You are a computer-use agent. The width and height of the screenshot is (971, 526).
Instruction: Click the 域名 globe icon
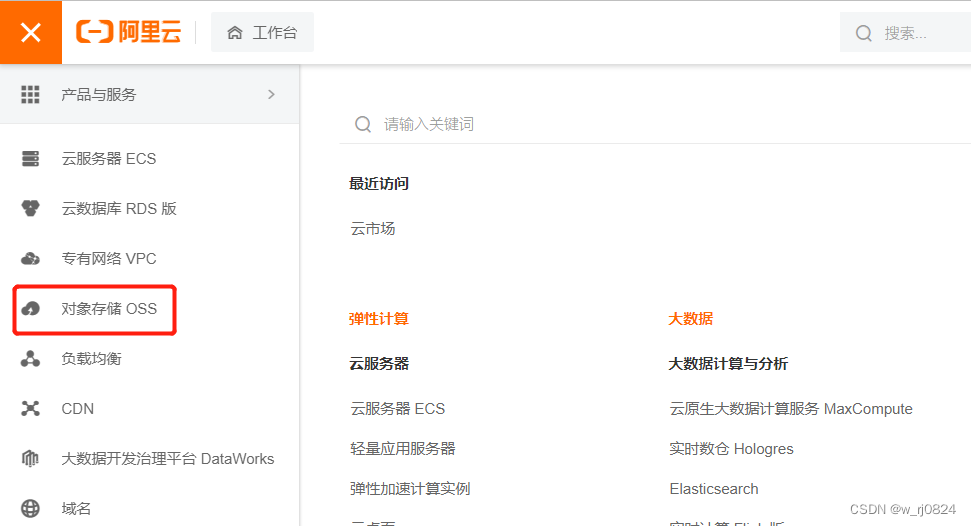(30, 509)
